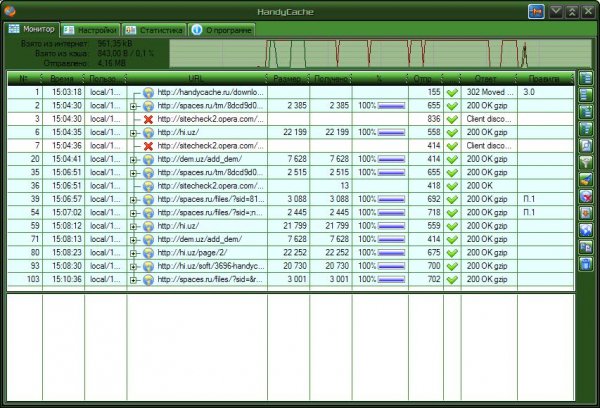
Task: Expand row 35 spaces.ru/tm tree node
Action: pos(133,173)
